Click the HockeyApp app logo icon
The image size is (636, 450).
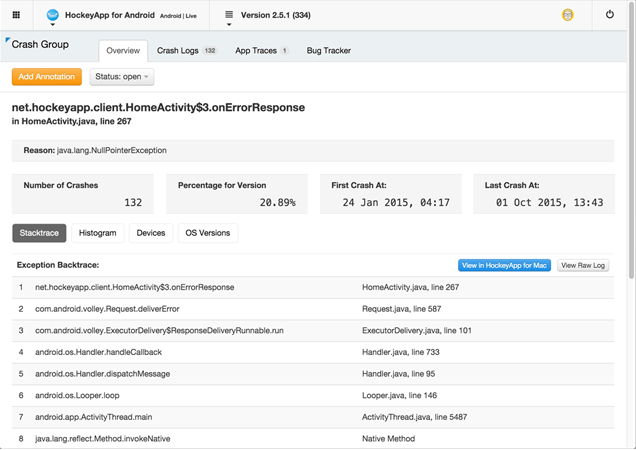point(53,15)
